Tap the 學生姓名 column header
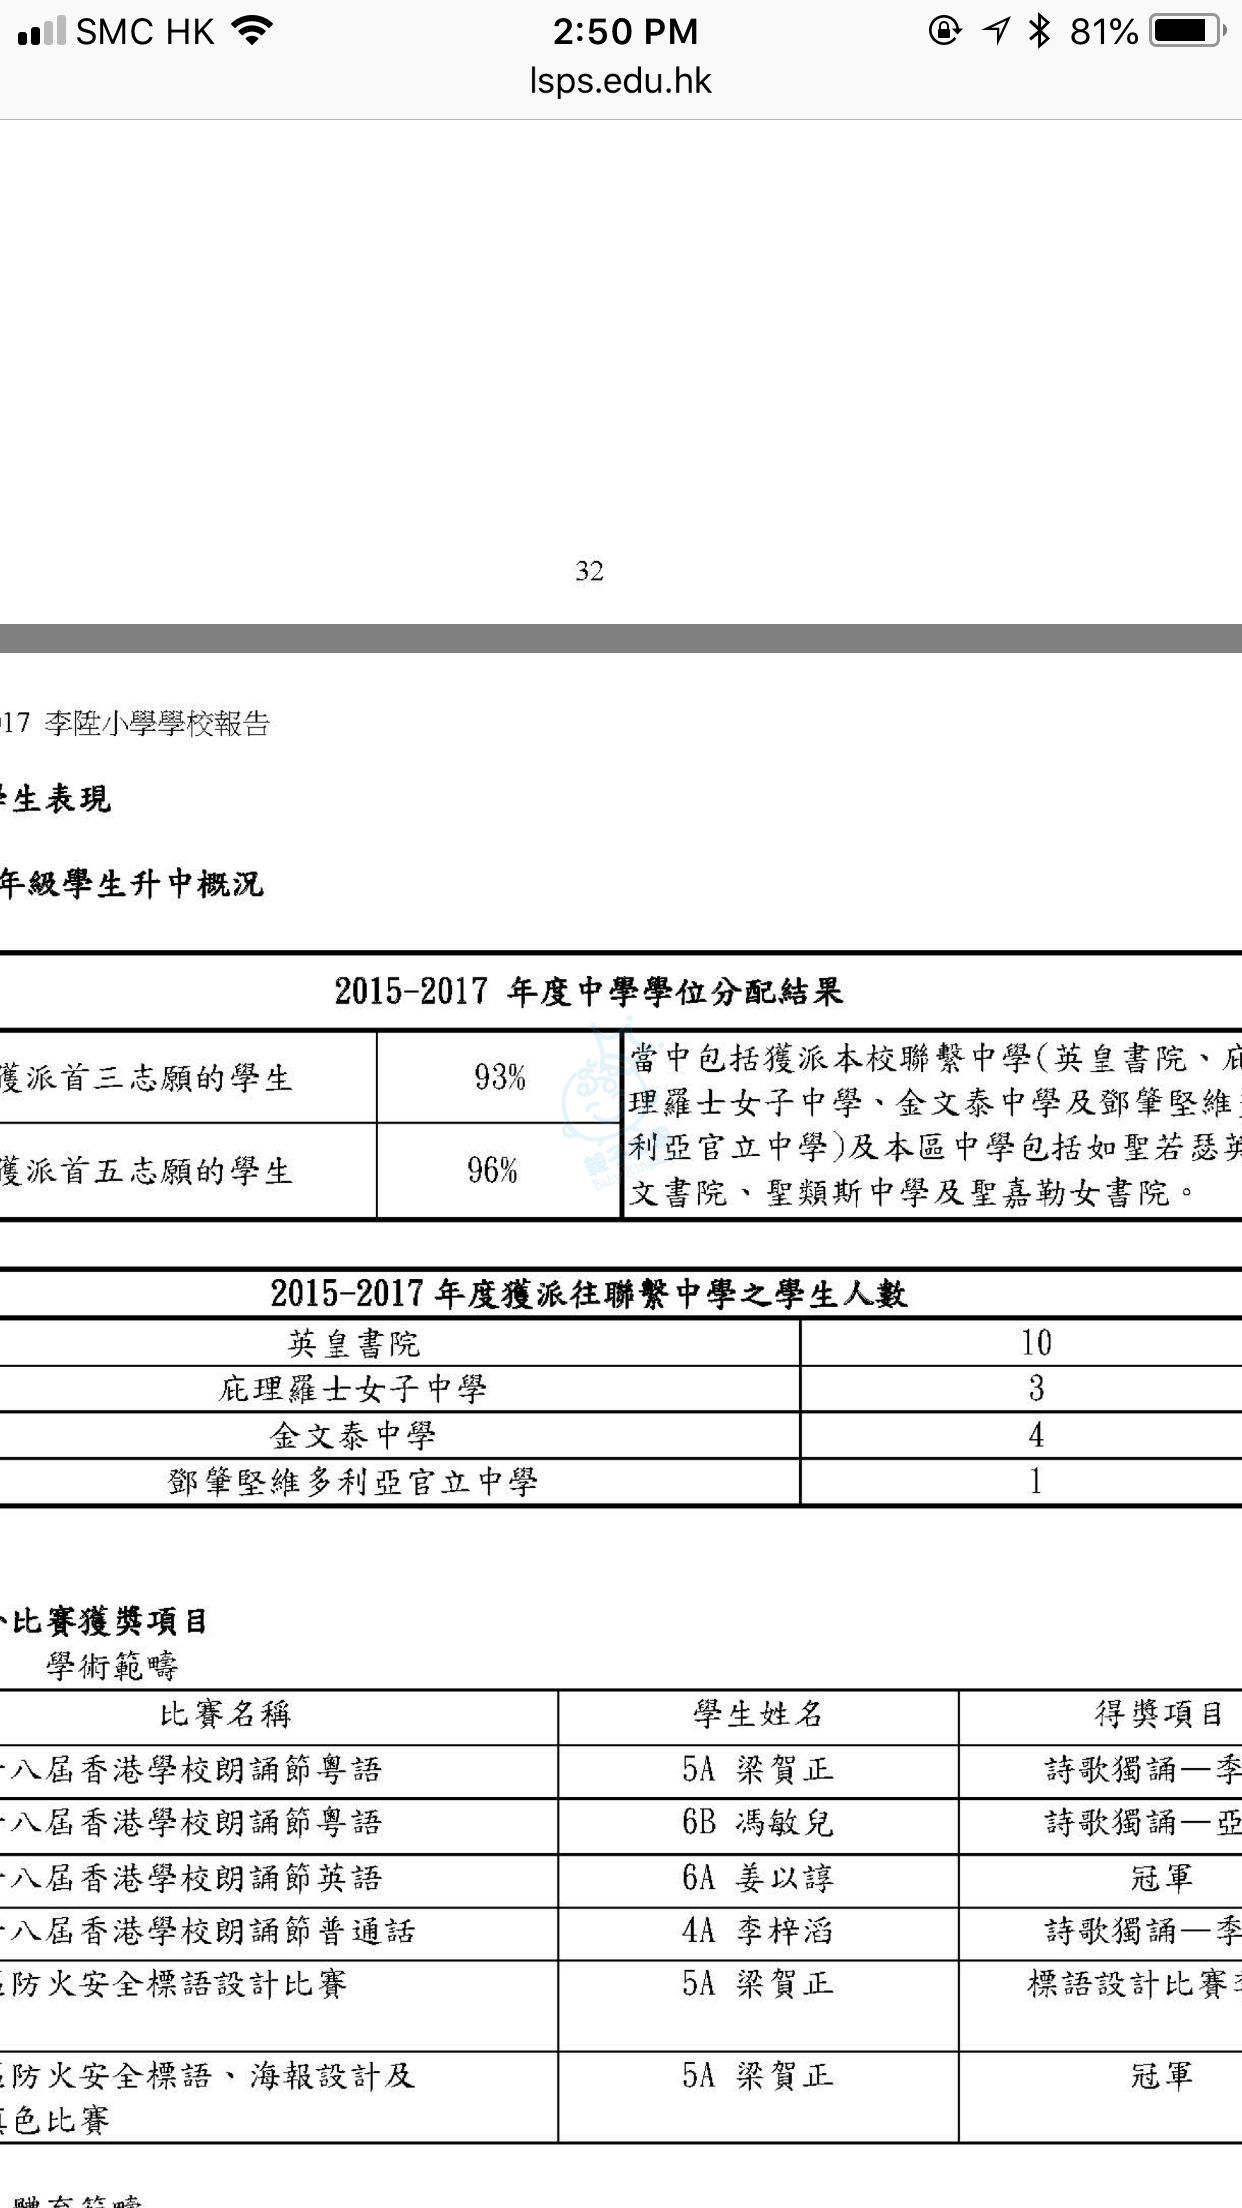This screenshot has height=2208, width=1242. [x=758, y=1713]
